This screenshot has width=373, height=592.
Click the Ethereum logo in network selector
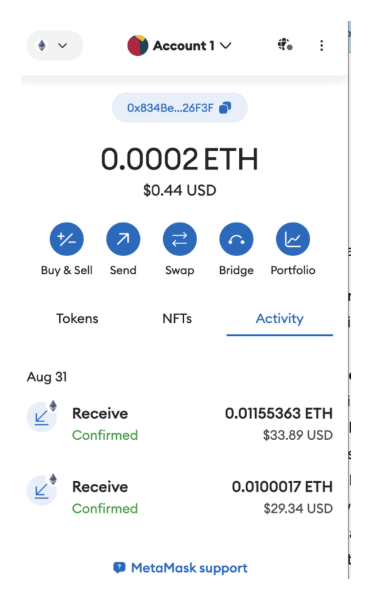click(42, 46)
